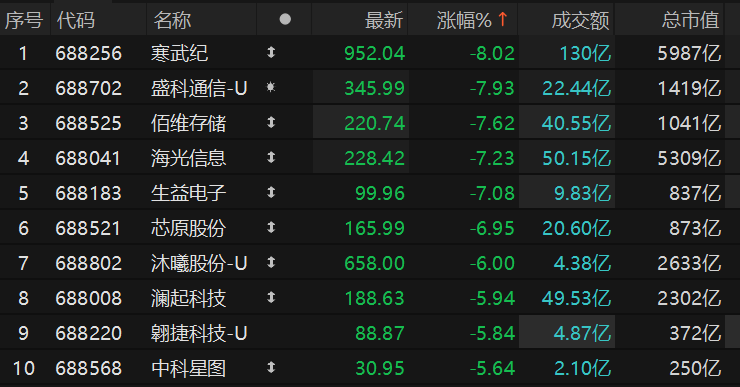Sort by the 涨幅% column header
This screenshot has height=387, width=740.
click(464, 20)
